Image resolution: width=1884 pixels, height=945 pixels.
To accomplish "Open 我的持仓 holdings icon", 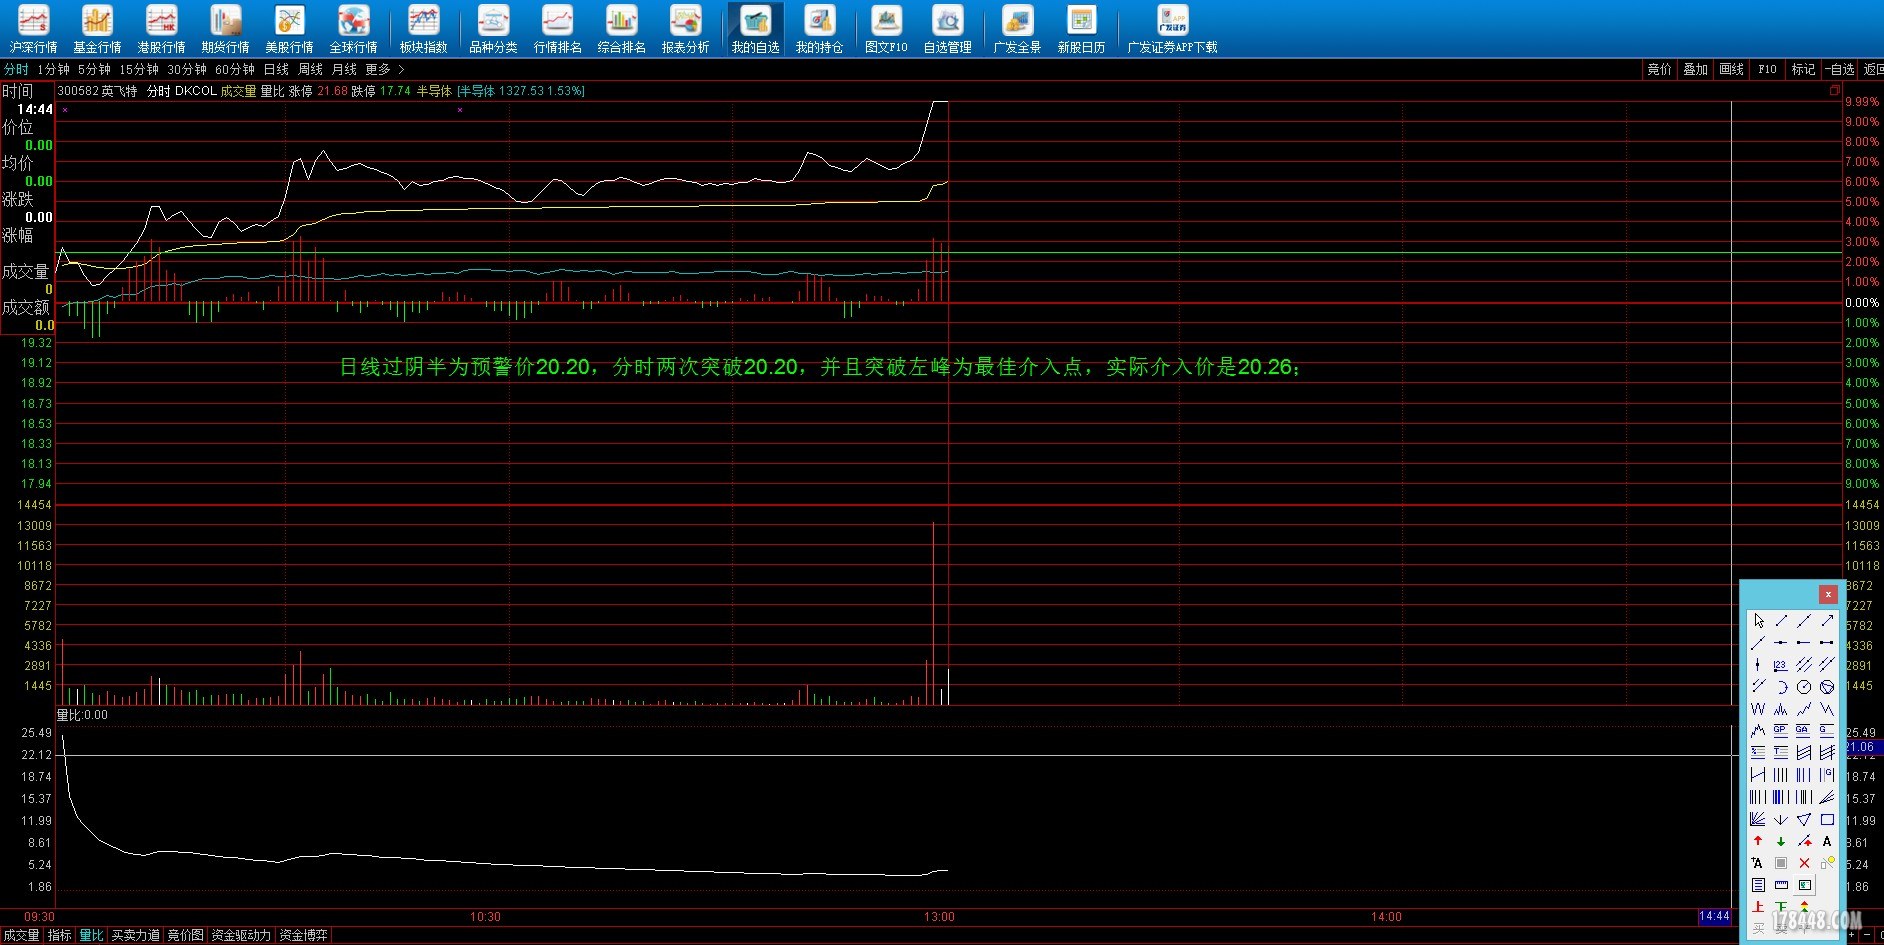I will (819, 28).
